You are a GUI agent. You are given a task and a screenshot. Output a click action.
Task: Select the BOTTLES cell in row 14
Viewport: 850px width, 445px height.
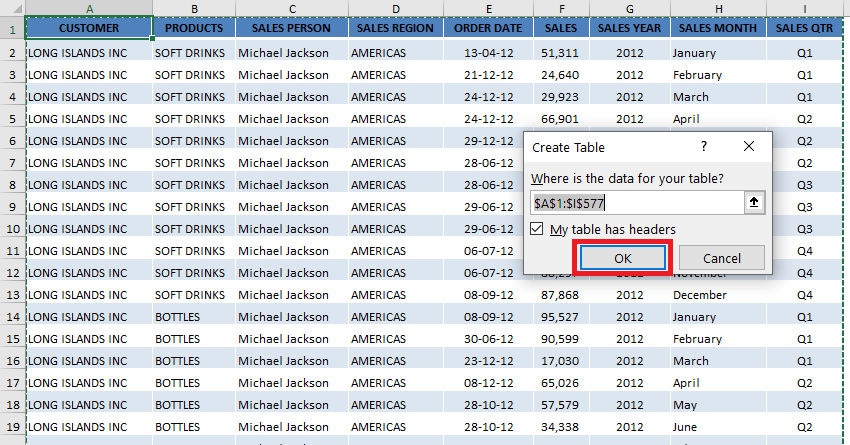[194, 317]
